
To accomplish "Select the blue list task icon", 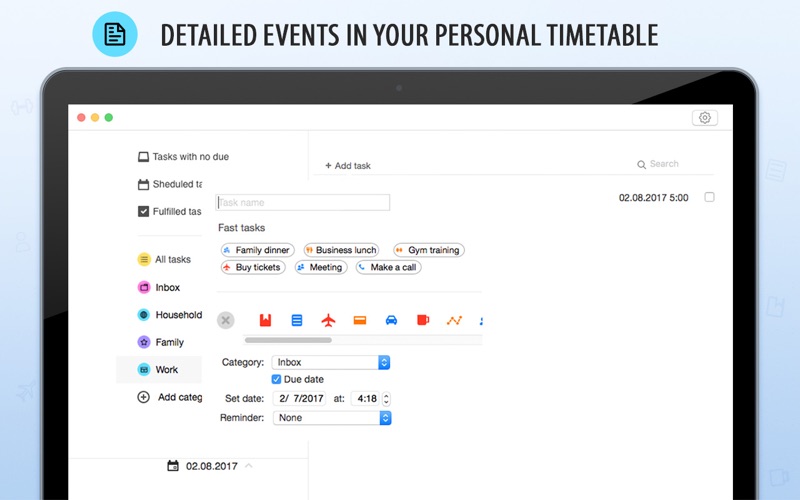I will tap(296, 320).
